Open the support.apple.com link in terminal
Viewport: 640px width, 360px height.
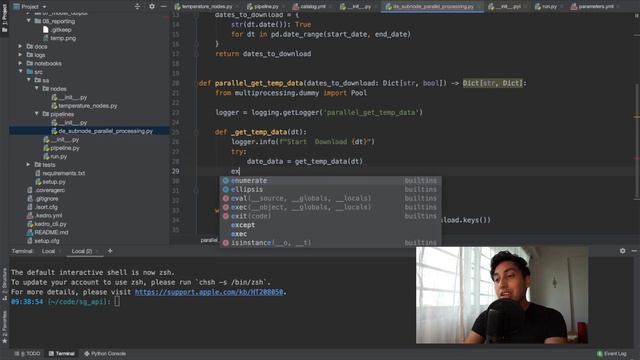[x=209, y=292]
